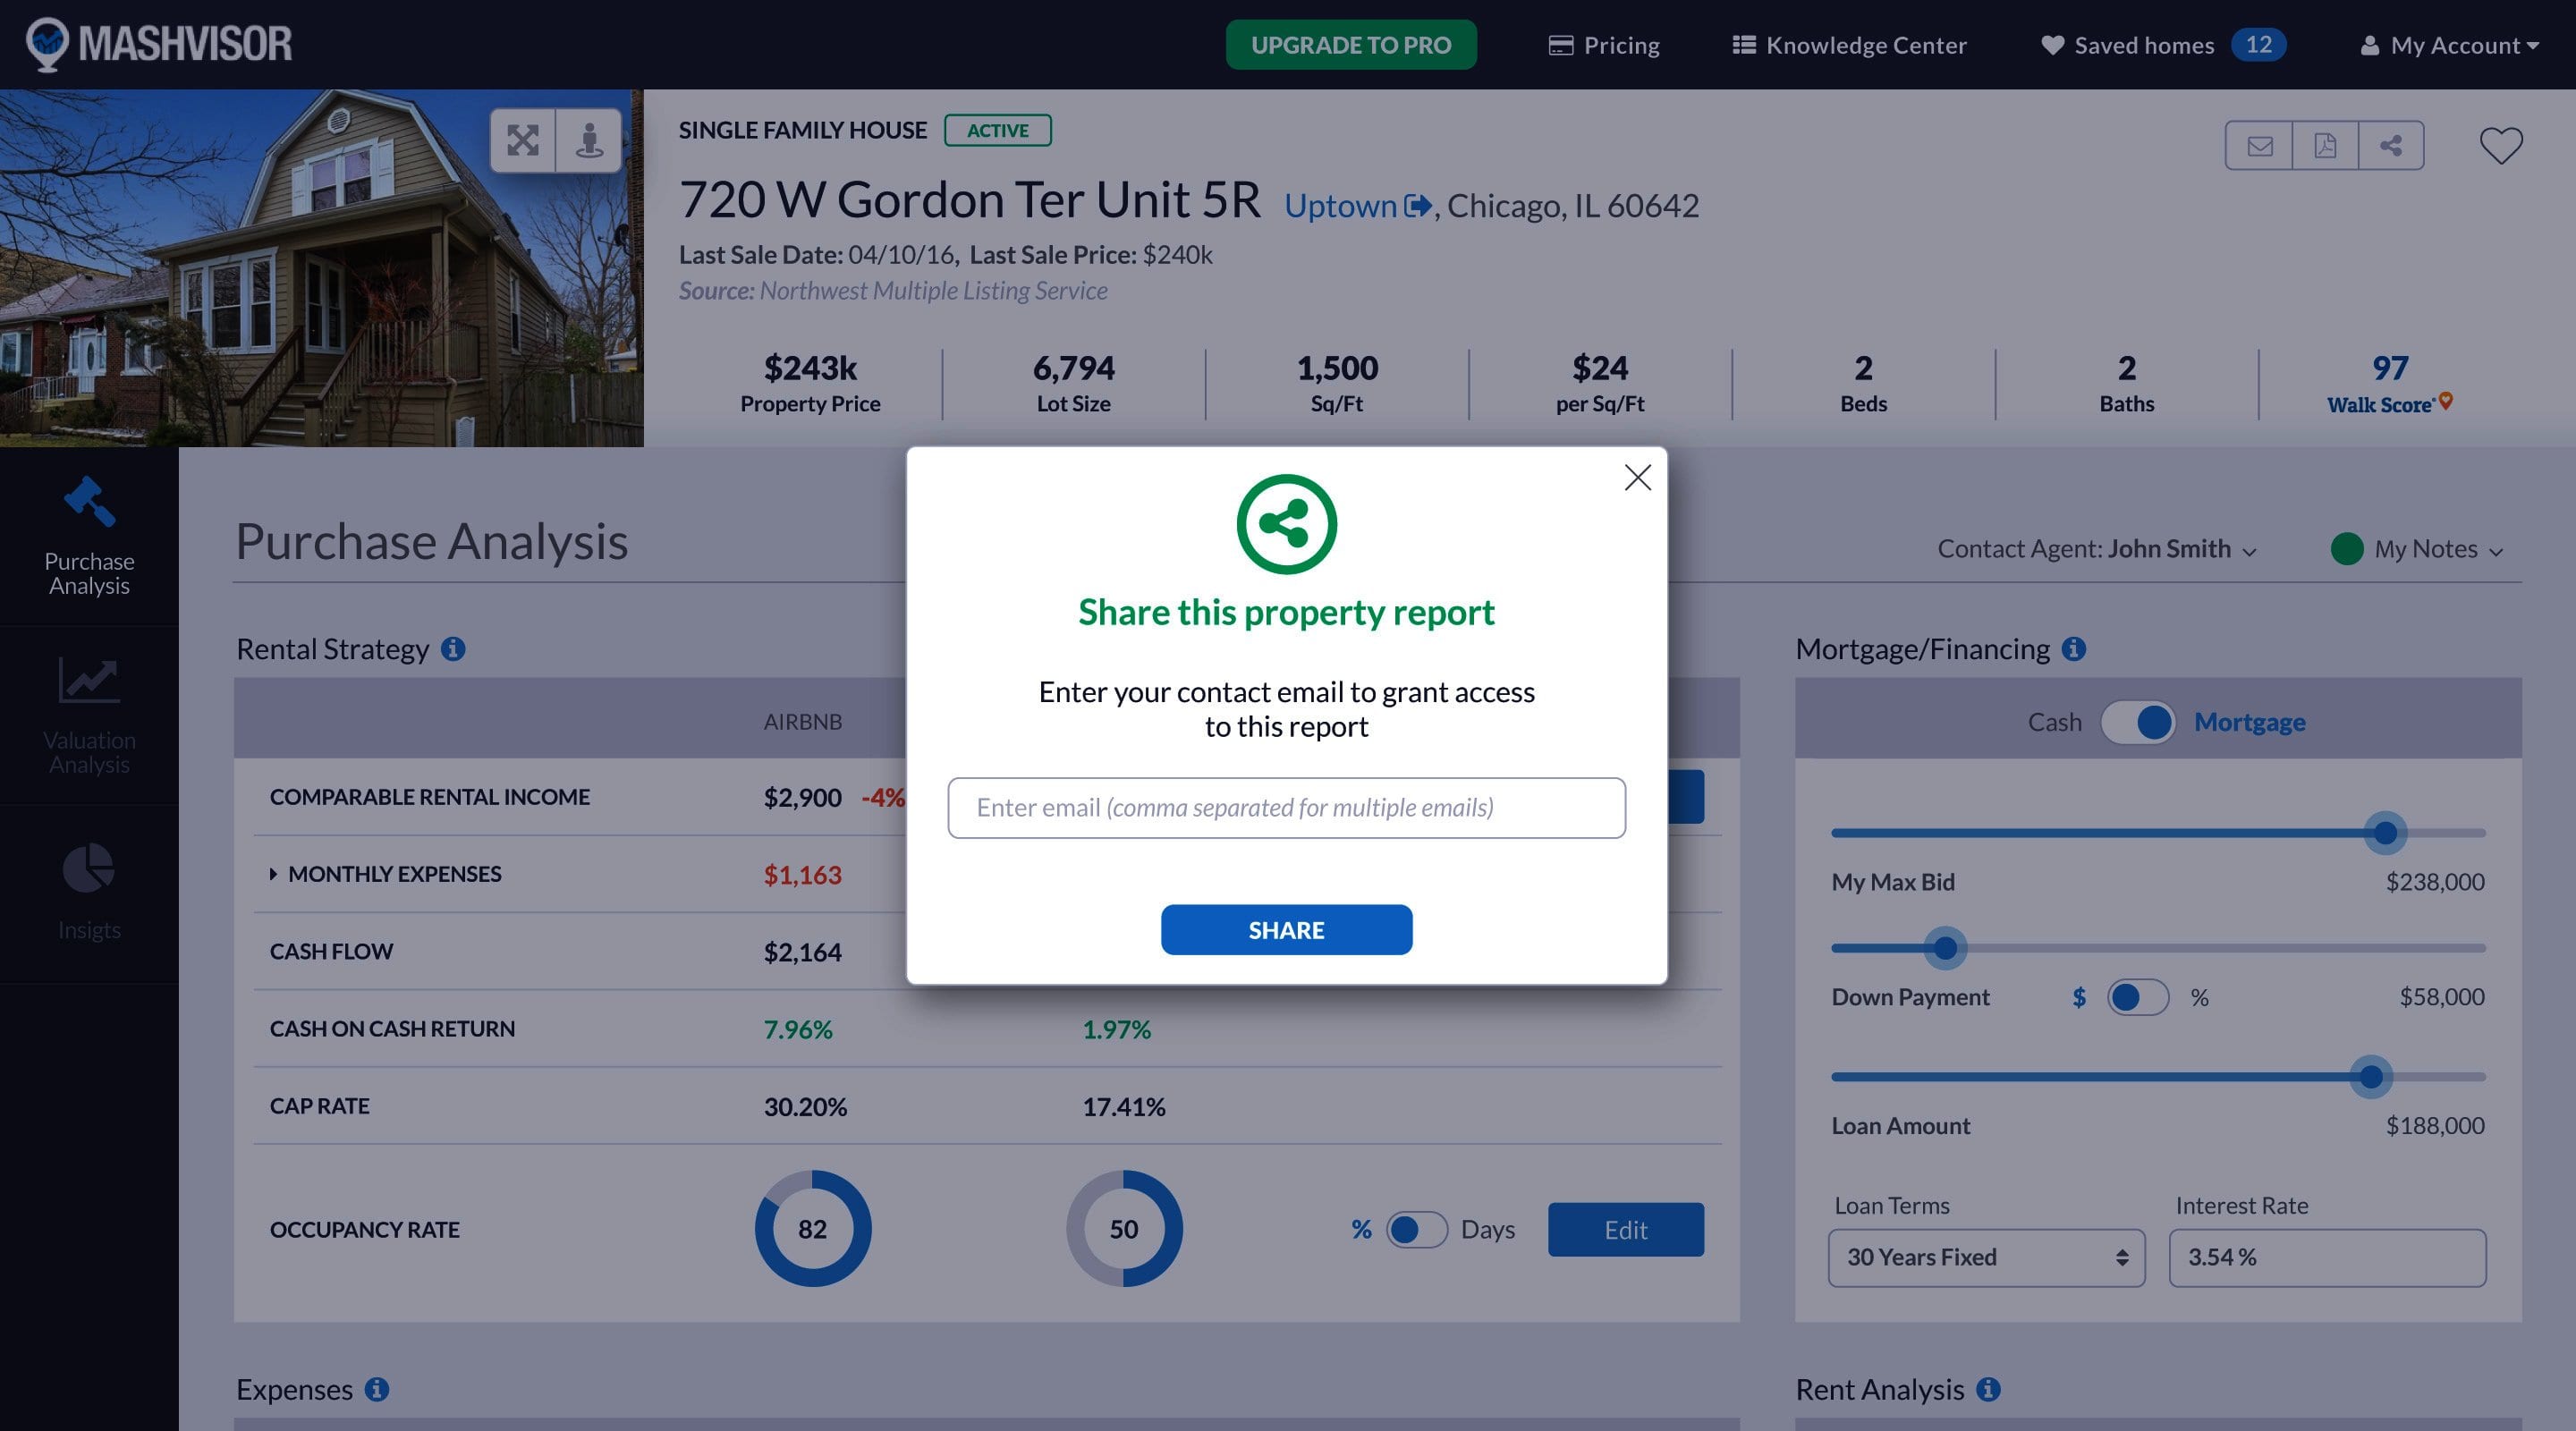Click the share icon in header

click(2391, 146)
